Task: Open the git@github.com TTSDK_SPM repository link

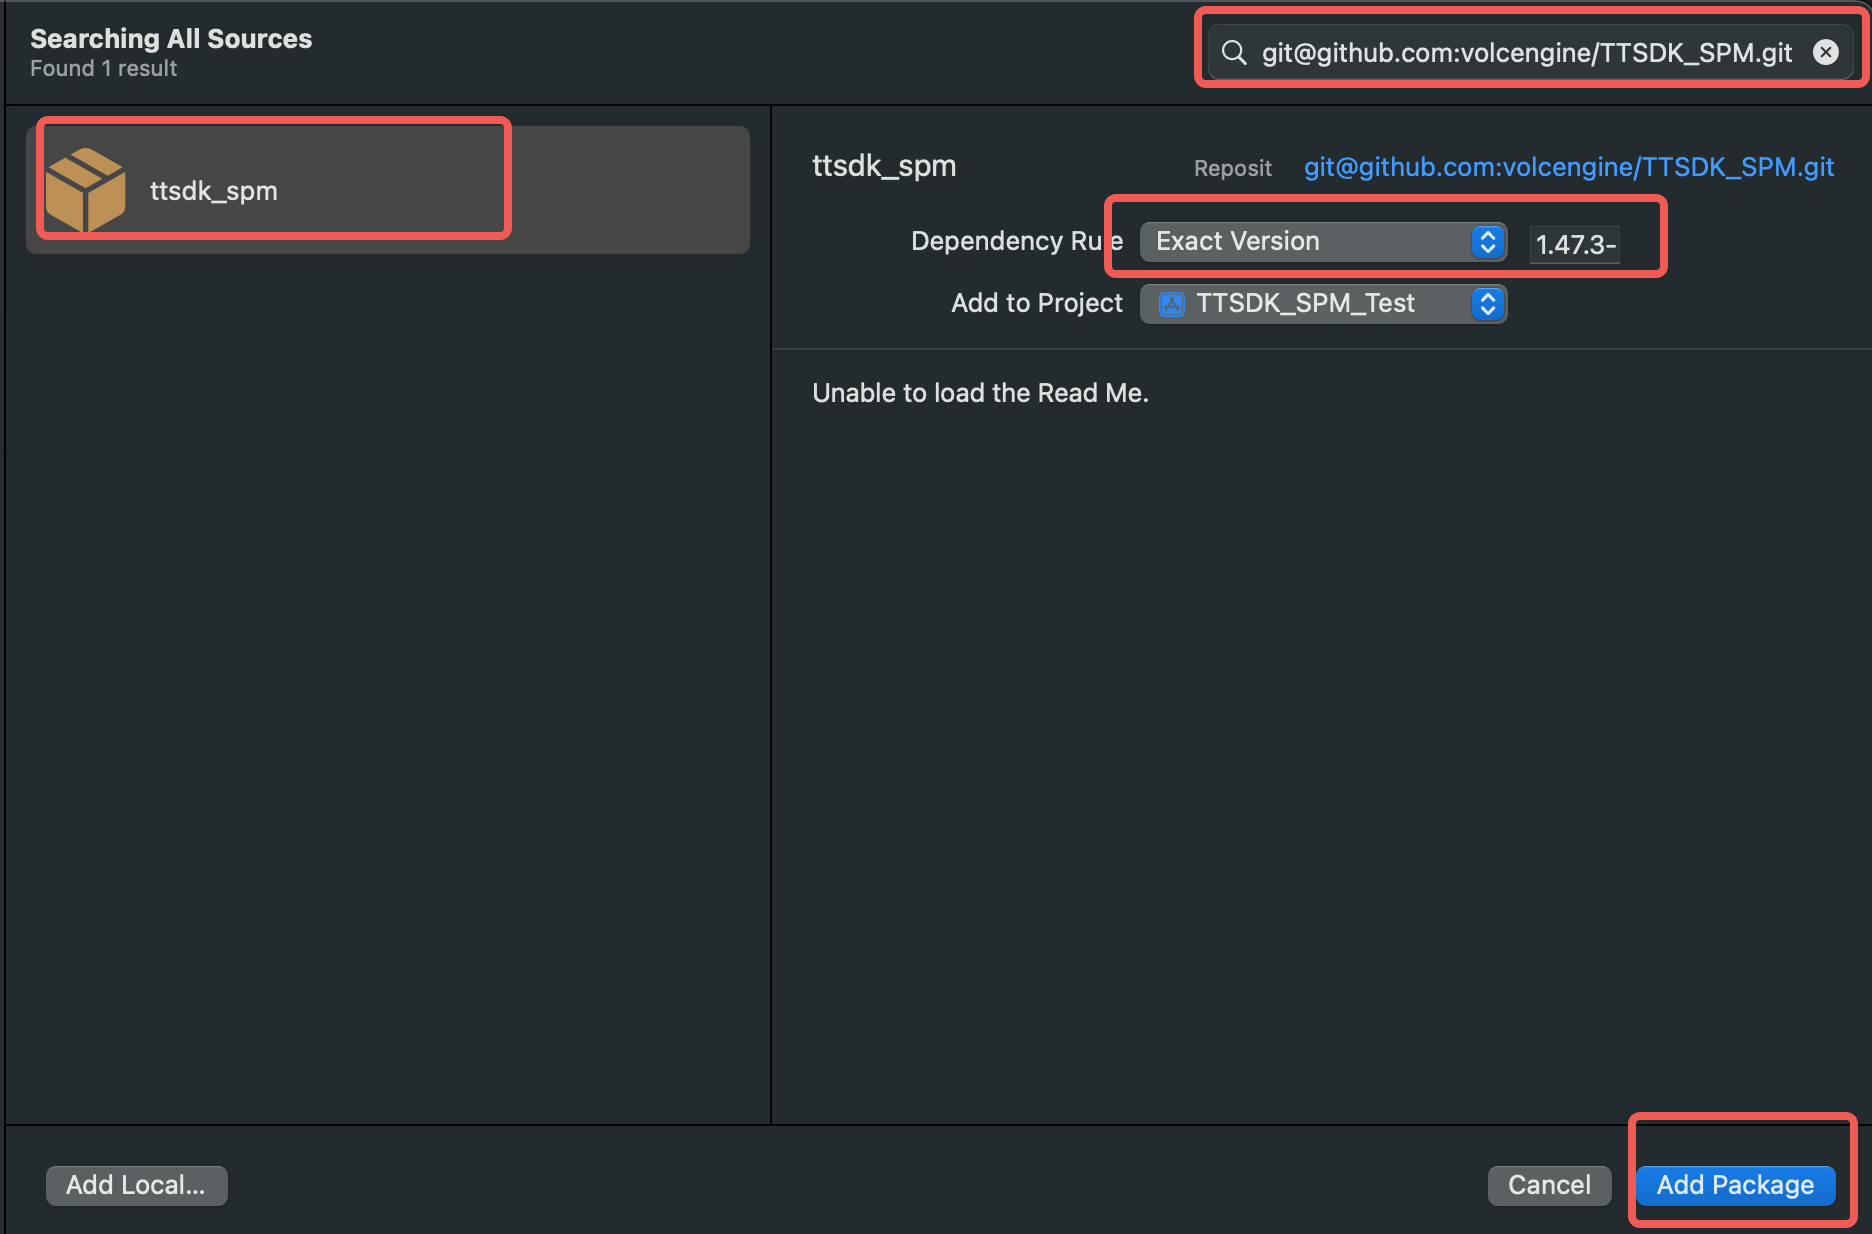Action: (x=1568, y=167)
